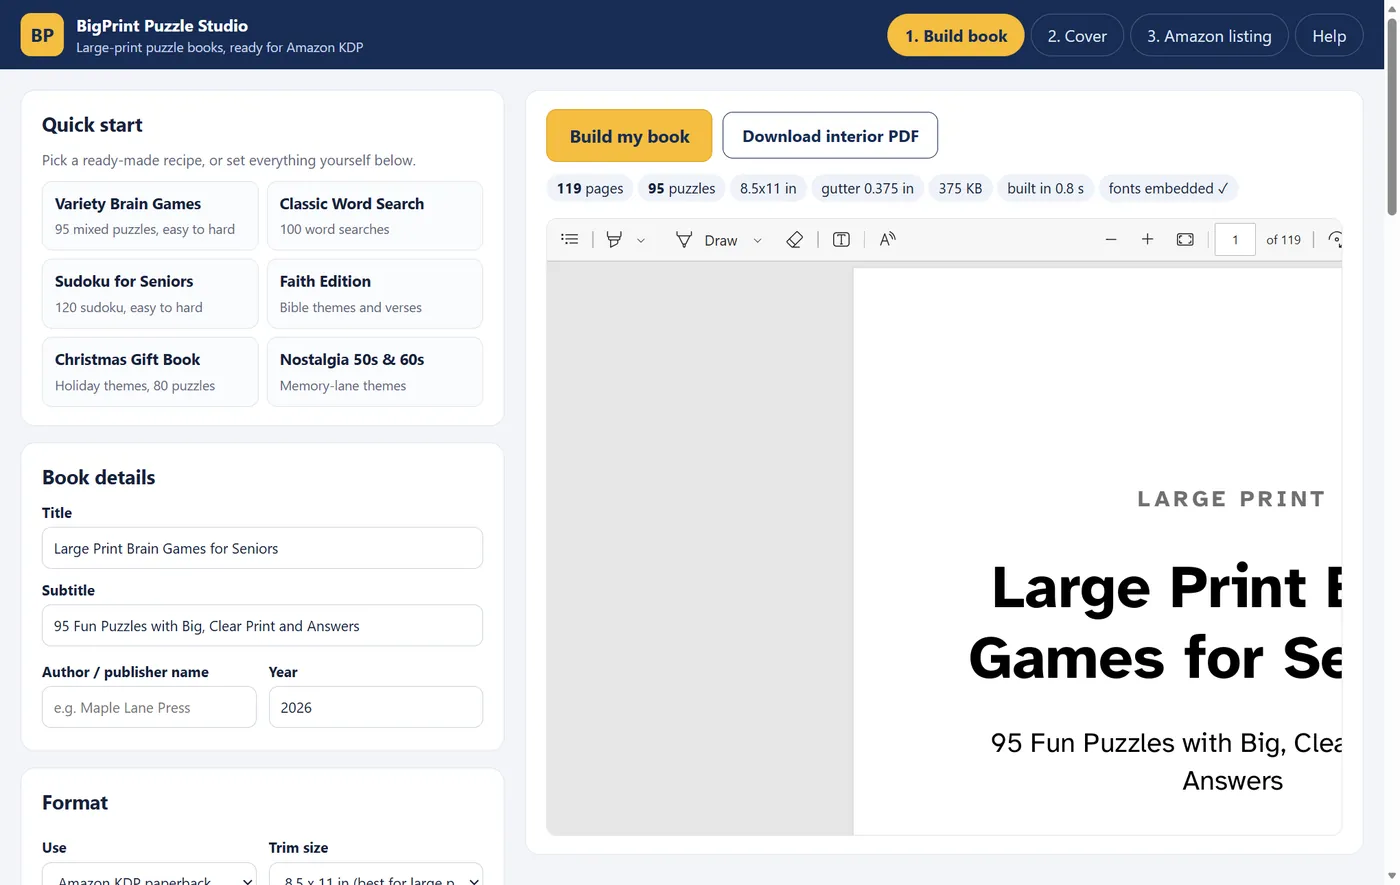Open the Trim size dropdown
Viewport: 1400px width, 885px height.
click(x=376, y=874)
